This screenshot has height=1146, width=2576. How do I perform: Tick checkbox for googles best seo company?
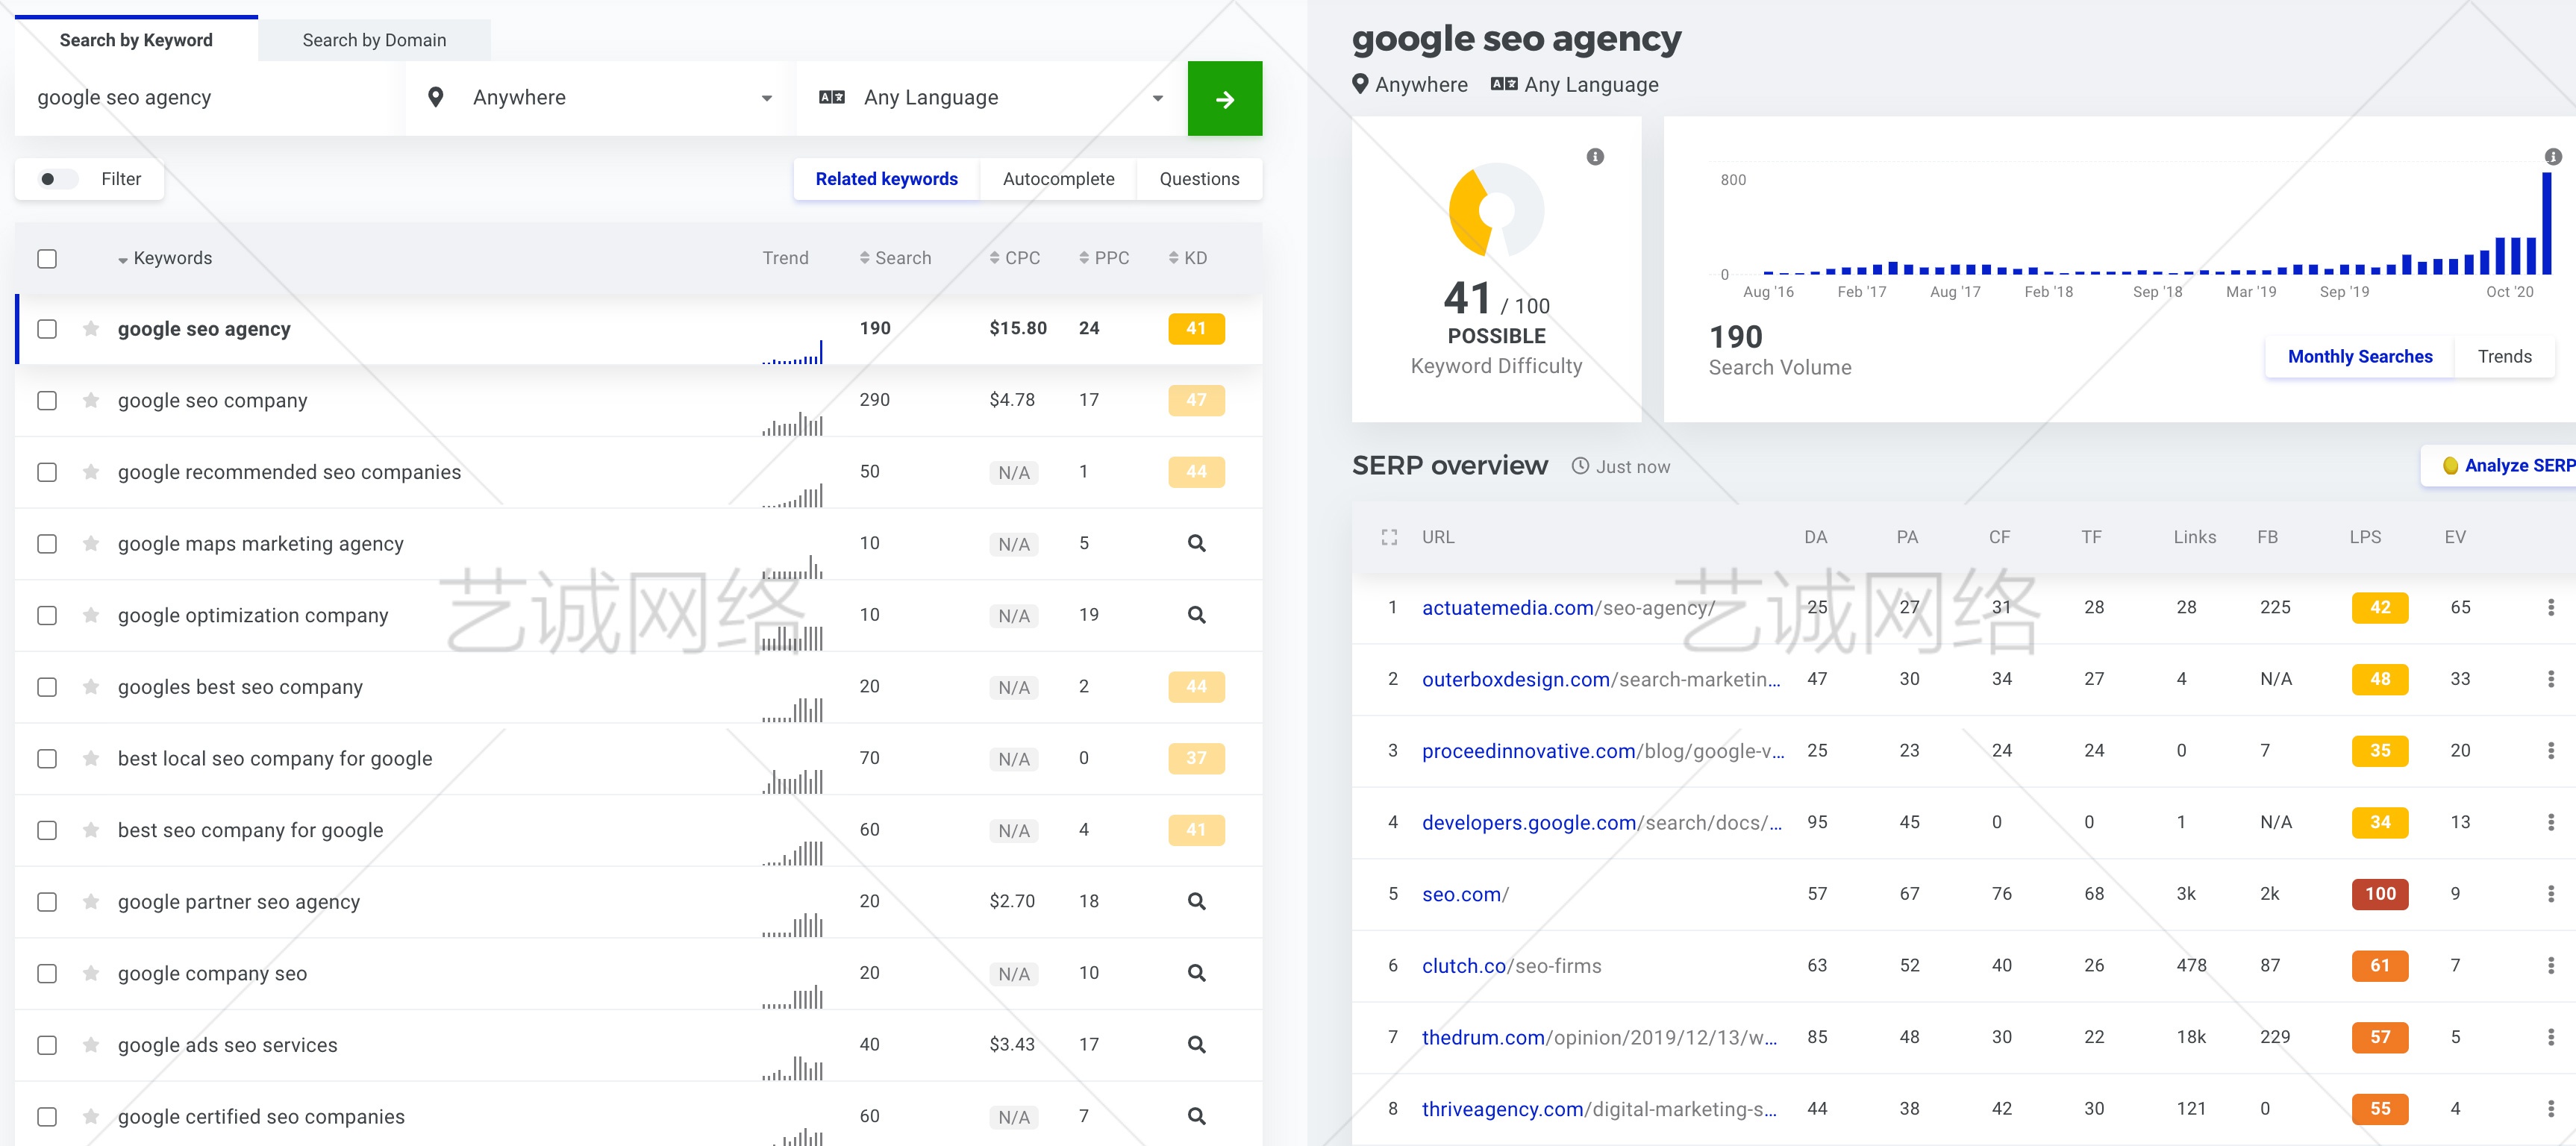pos(47,687)
